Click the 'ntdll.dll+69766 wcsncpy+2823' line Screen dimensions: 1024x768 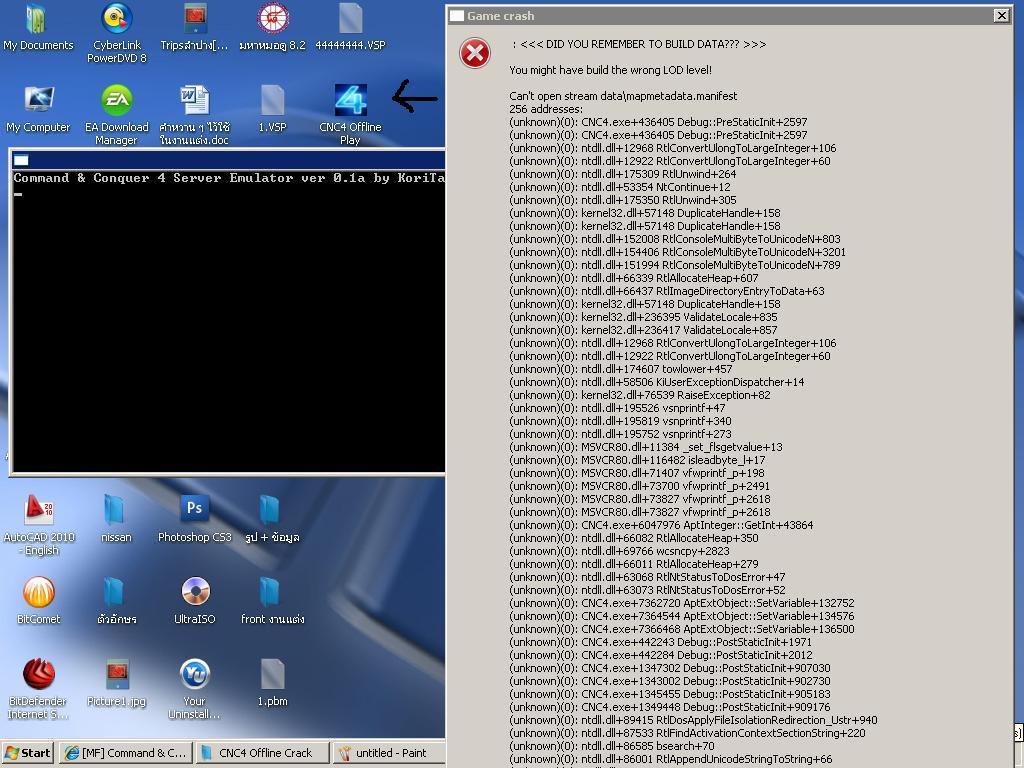pyautogui.click(x=619, y=551)
